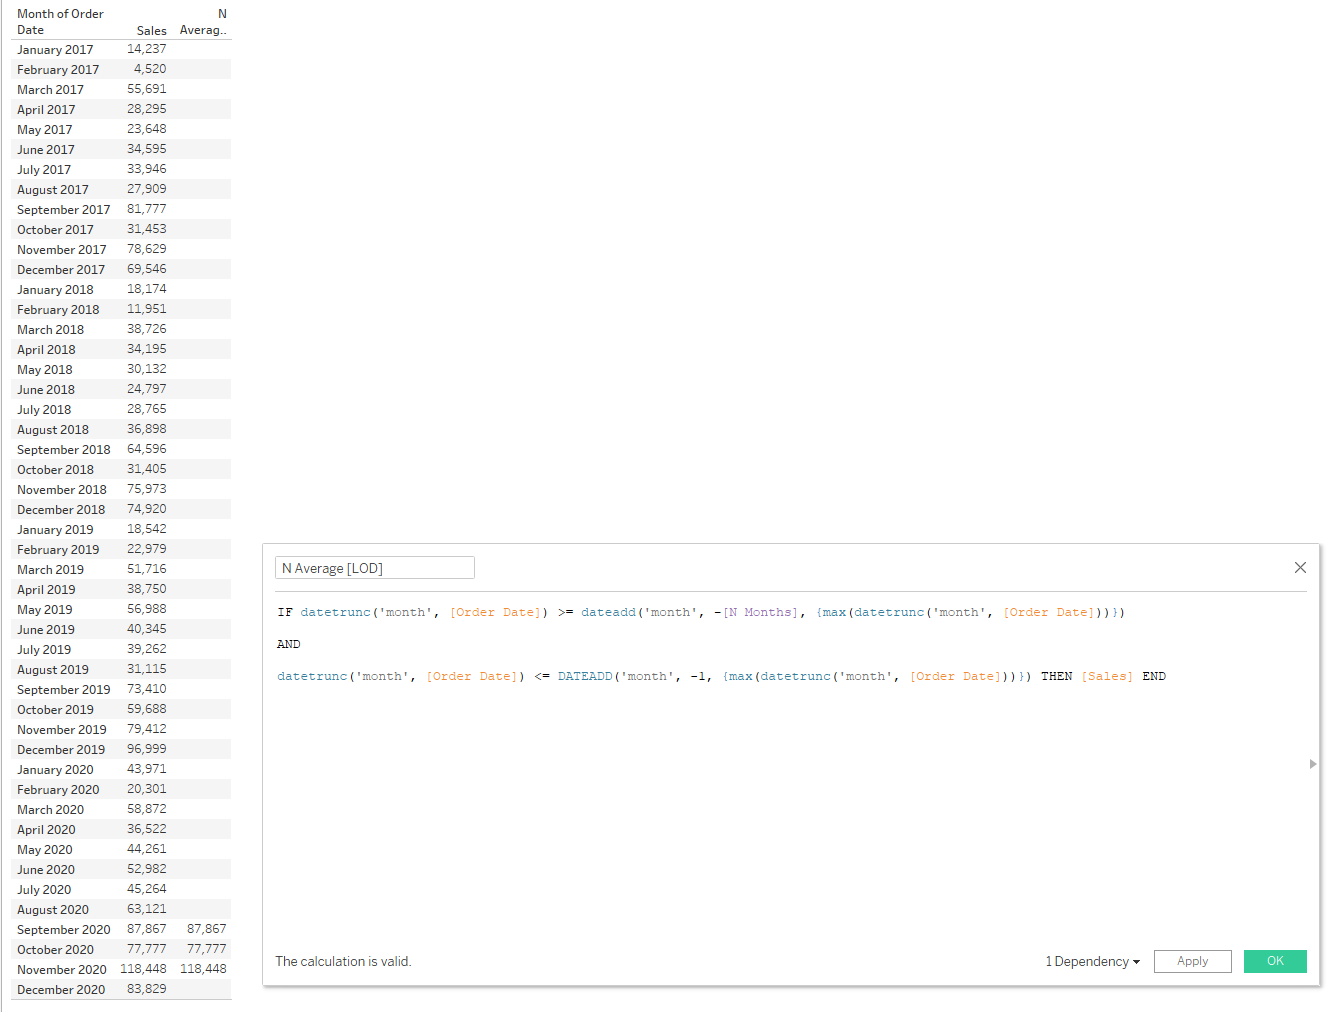Select the November 2018 row label
The image size is (1334, 1012).
[62, 490]
